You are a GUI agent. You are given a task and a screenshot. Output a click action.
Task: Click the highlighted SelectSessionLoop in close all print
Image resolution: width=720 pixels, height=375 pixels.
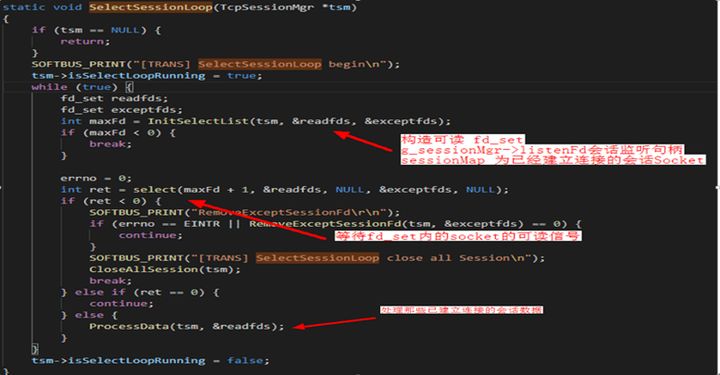pos(317,258)
